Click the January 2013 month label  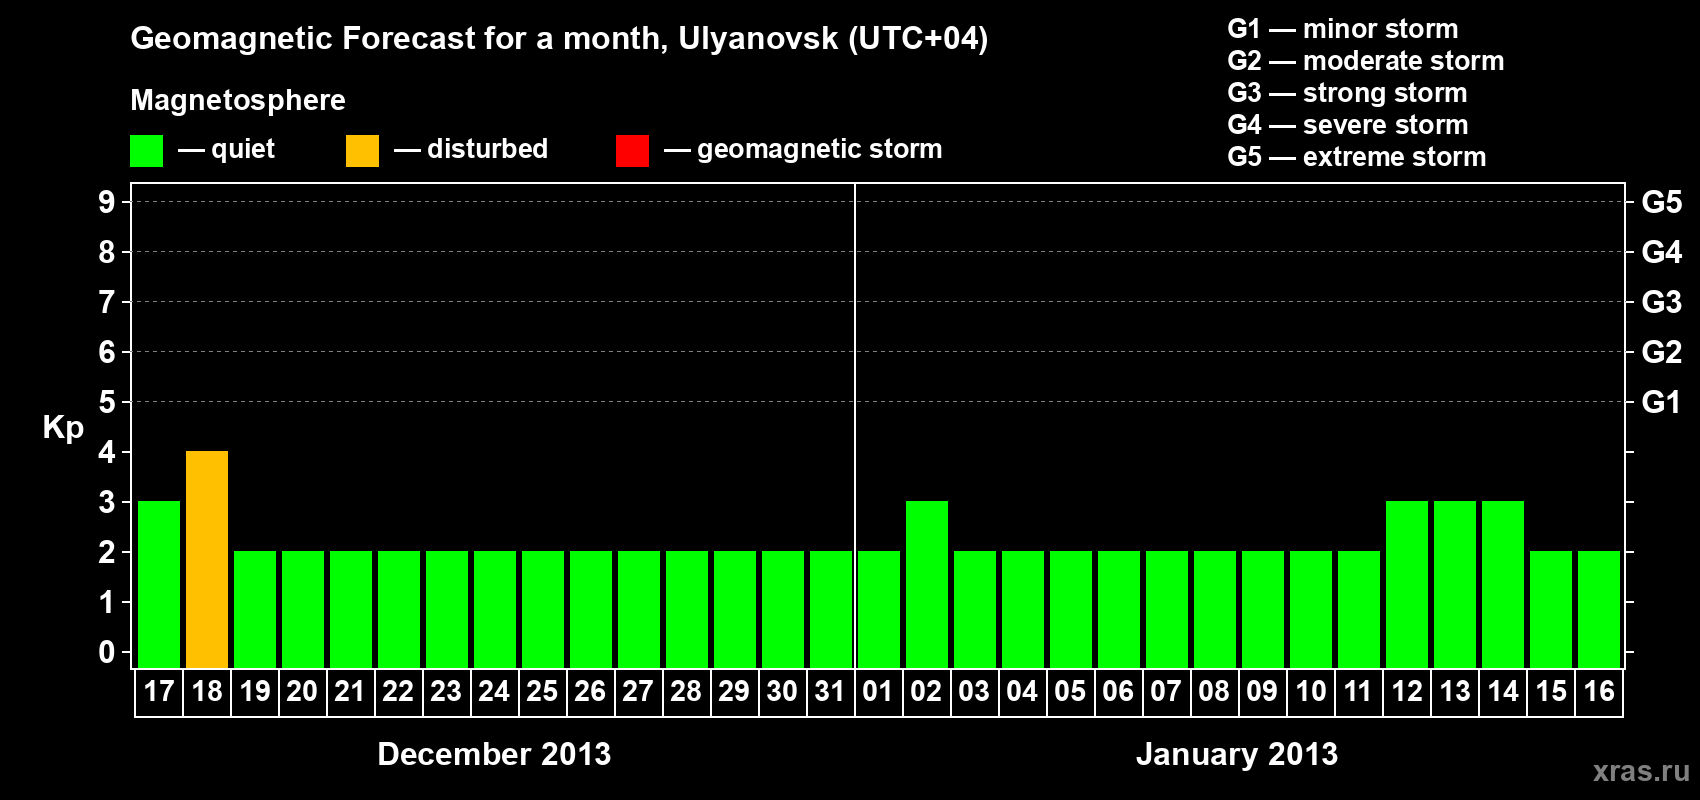1237,754
